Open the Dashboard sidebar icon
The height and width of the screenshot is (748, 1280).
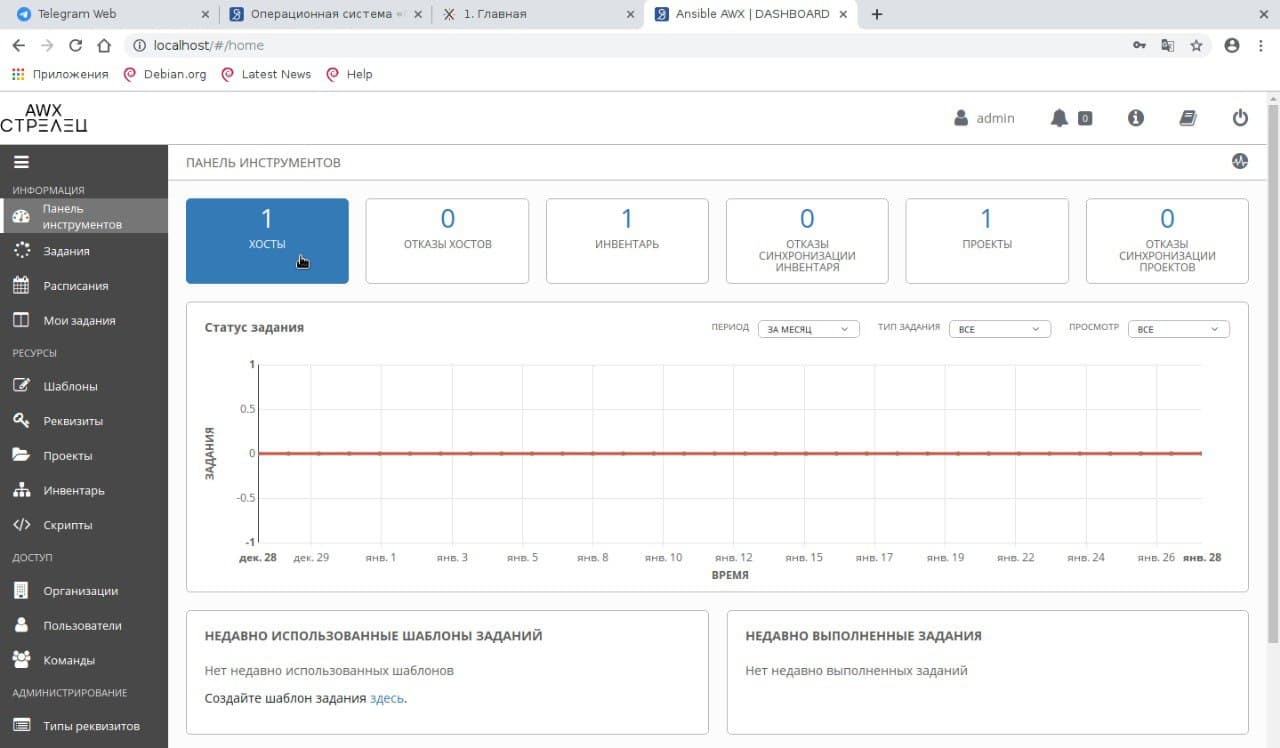(x=21, y=217)
